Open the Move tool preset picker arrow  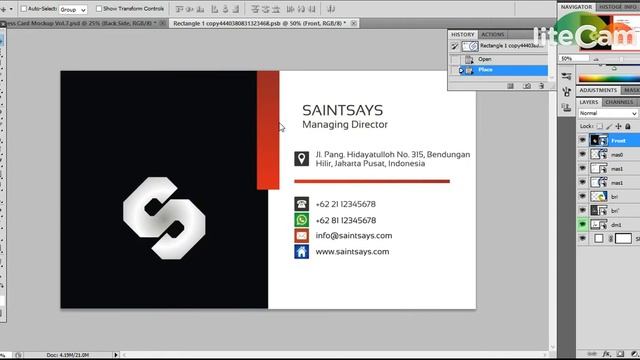[11, 9]
